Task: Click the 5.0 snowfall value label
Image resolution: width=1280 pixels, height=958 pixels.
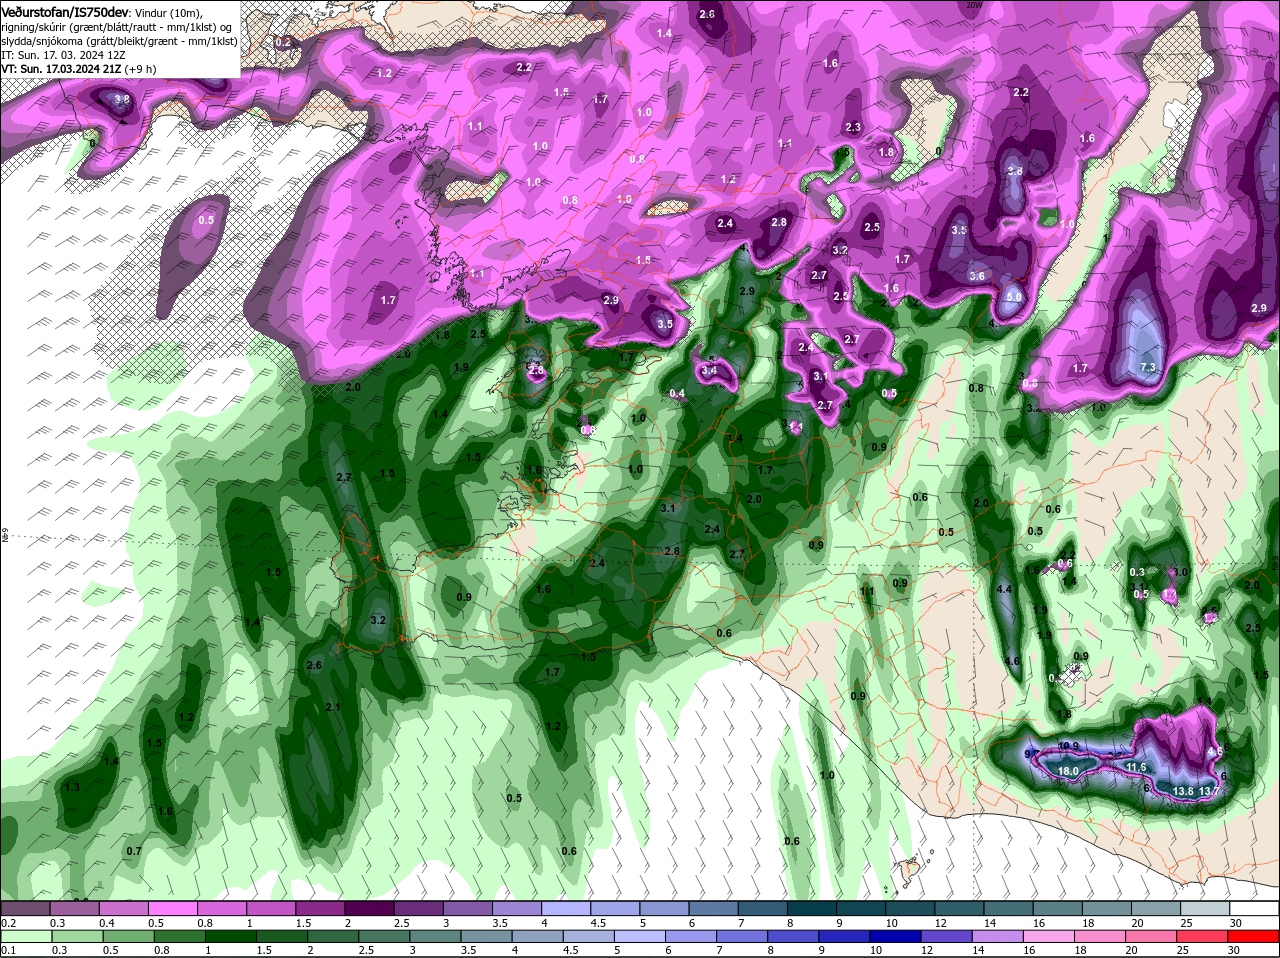Action: 1014,297
